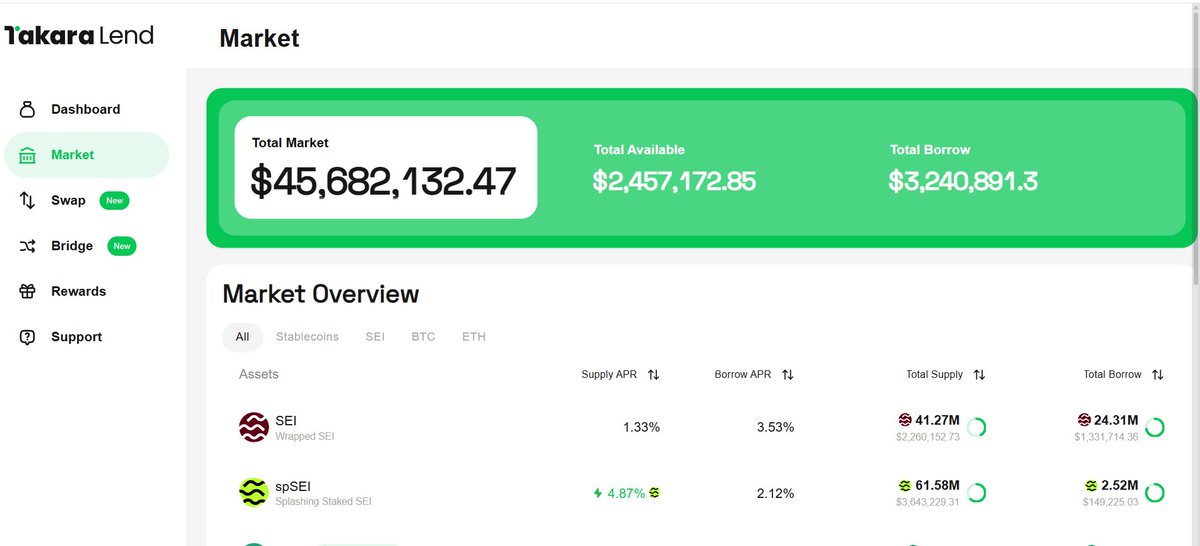Click the Swap arrows icon in sidebar

coord(28,200)
